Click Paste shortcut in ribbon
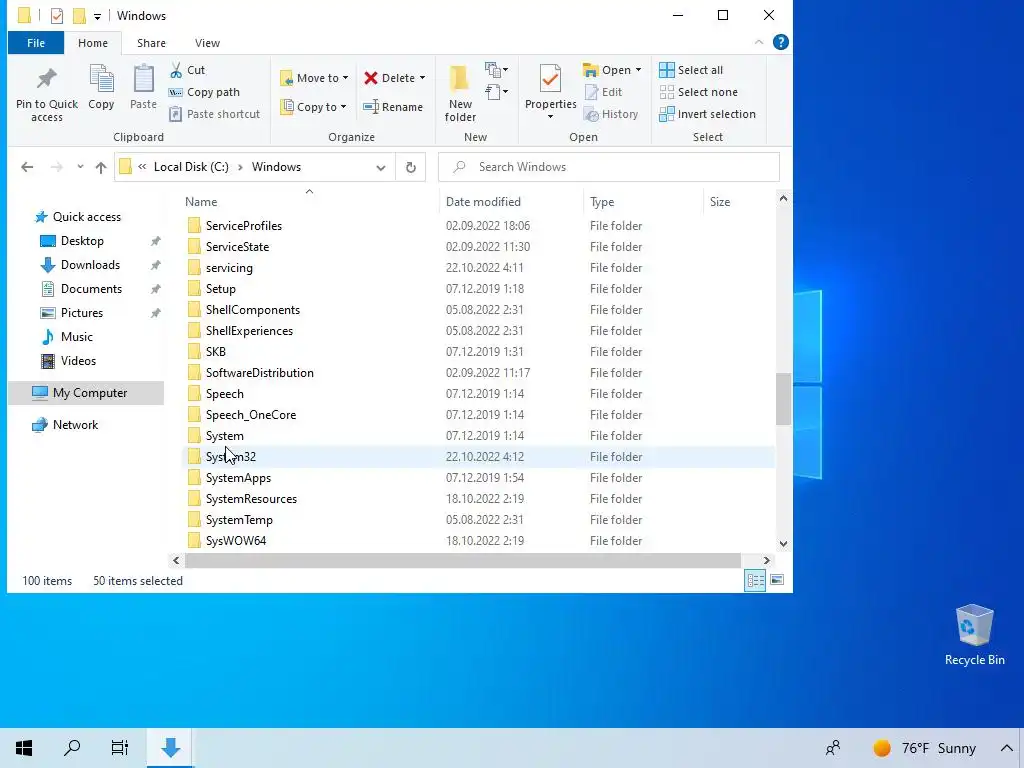This screenshot has height=768, width=1024. (x=215, y=114)
